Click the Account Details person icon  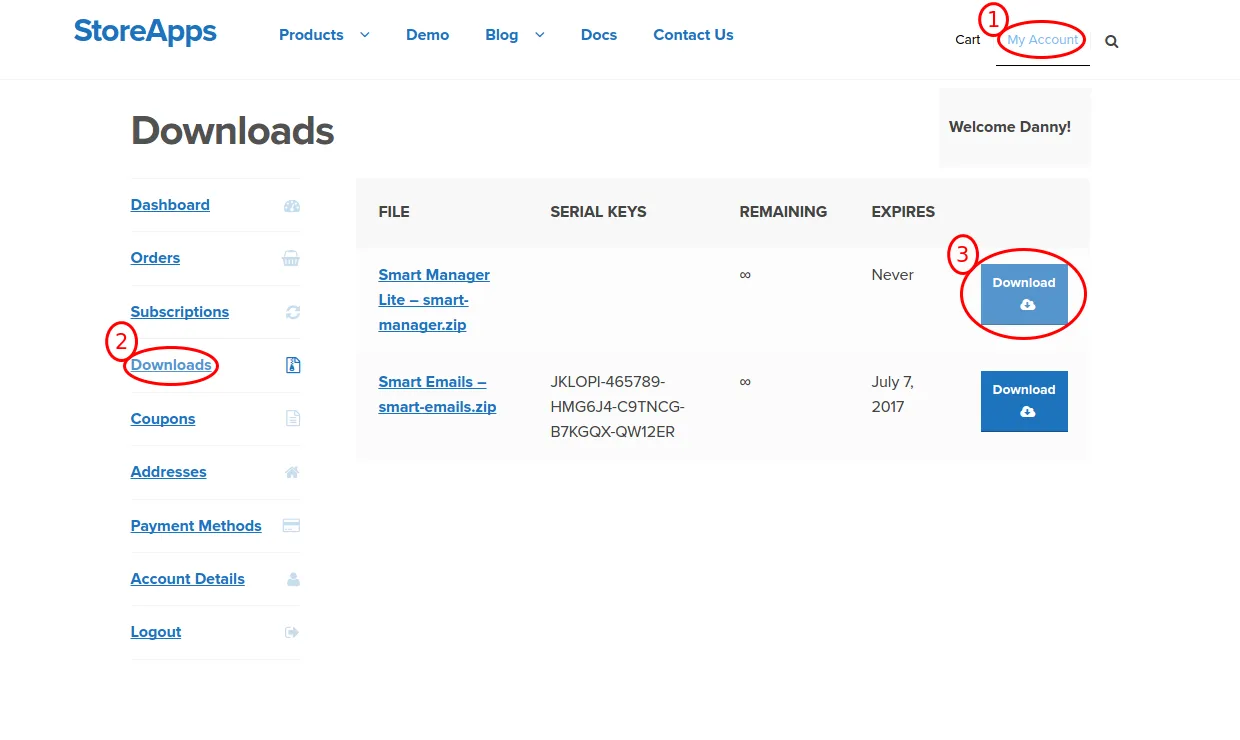point(293,579)
